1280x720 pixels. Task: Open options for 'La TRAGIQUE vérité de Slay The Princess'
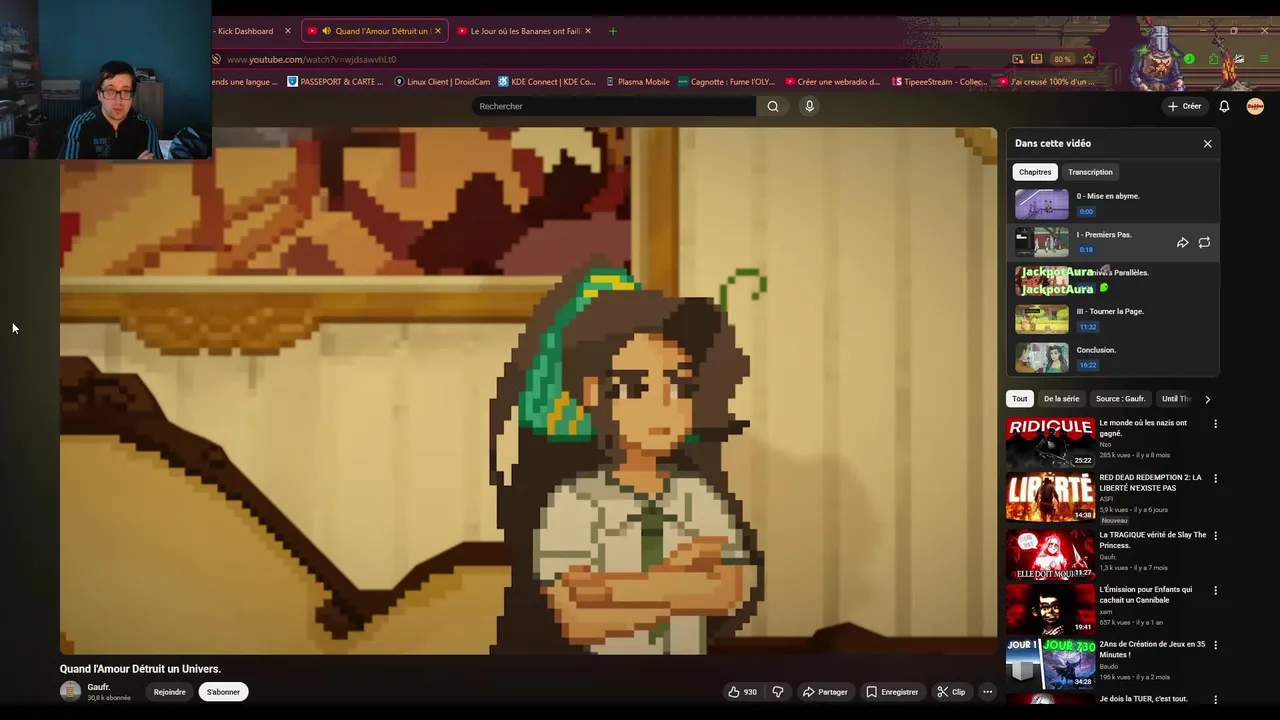coord(1215,536)
